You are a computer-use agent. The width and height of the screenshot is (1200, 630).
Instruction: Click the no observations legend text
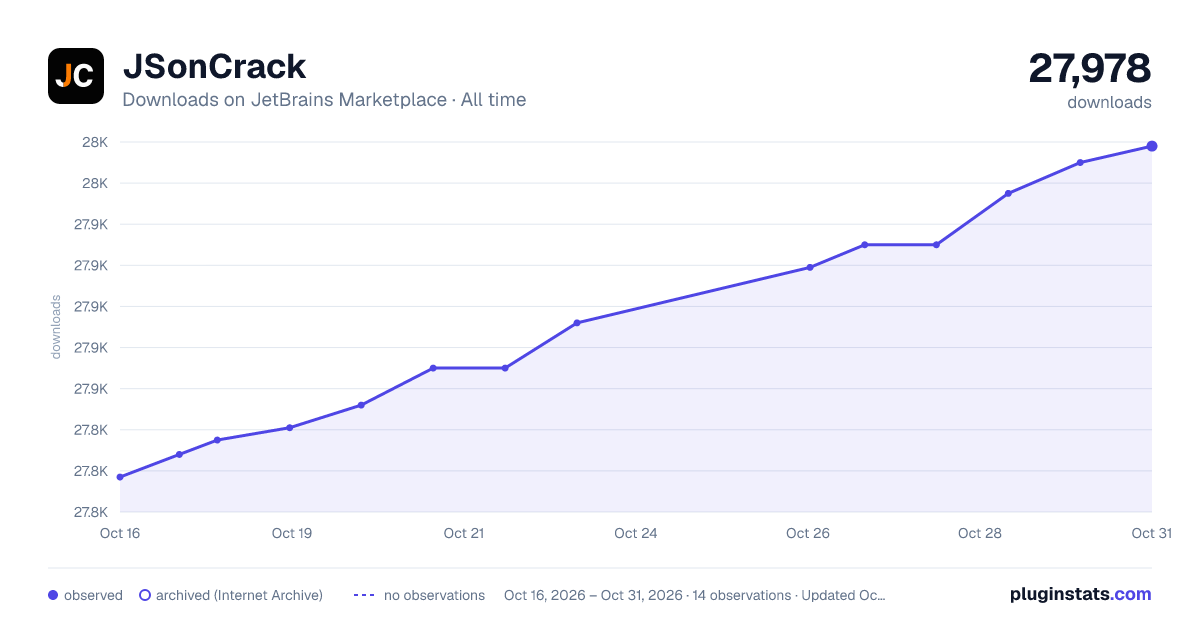tap(434, 595)
